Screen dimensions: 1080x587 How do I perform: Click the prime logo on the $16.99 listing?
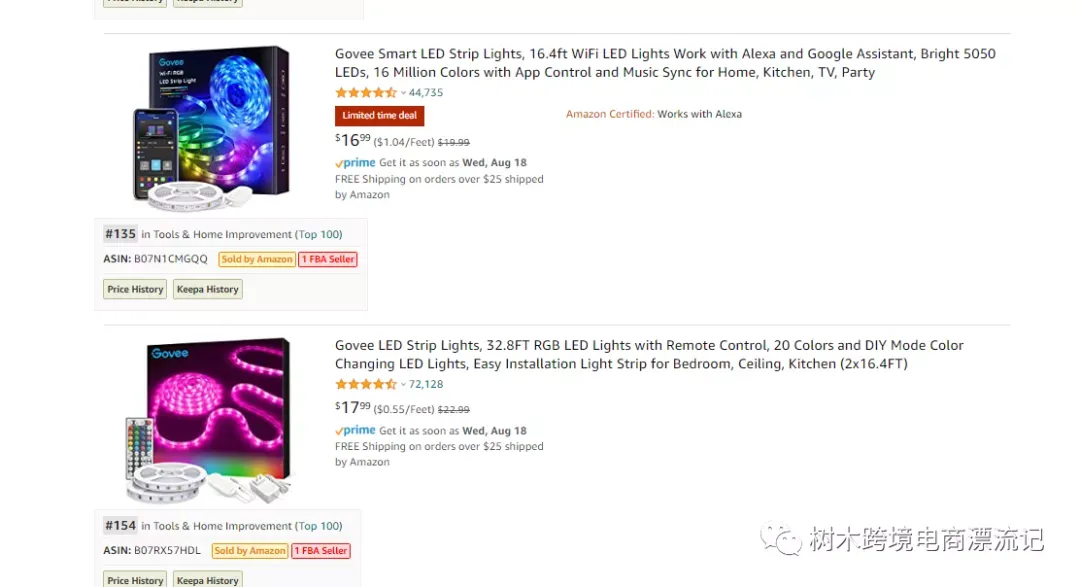point(355,163)
